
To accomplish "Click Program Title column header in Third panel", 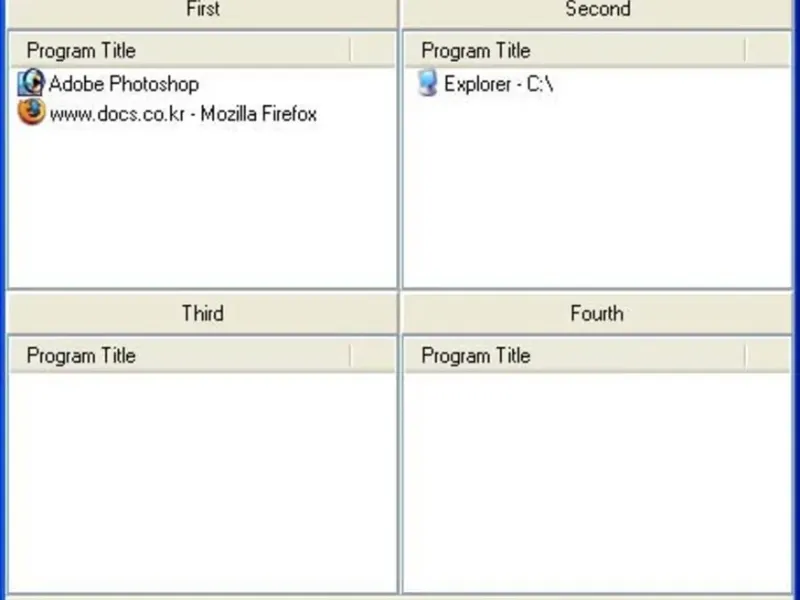I will 180,355.
